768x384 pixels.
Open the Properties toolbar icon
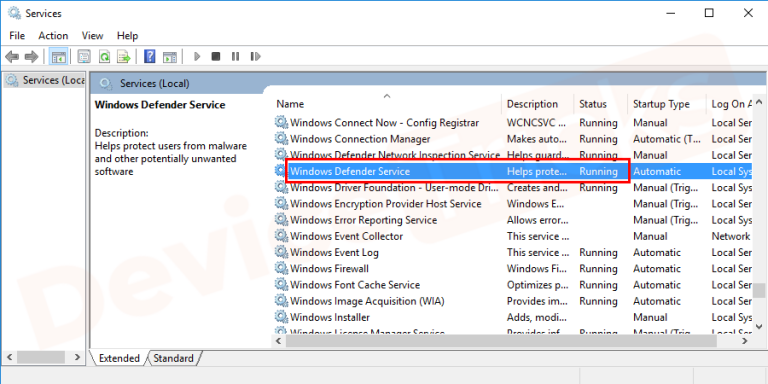(84, 57)
